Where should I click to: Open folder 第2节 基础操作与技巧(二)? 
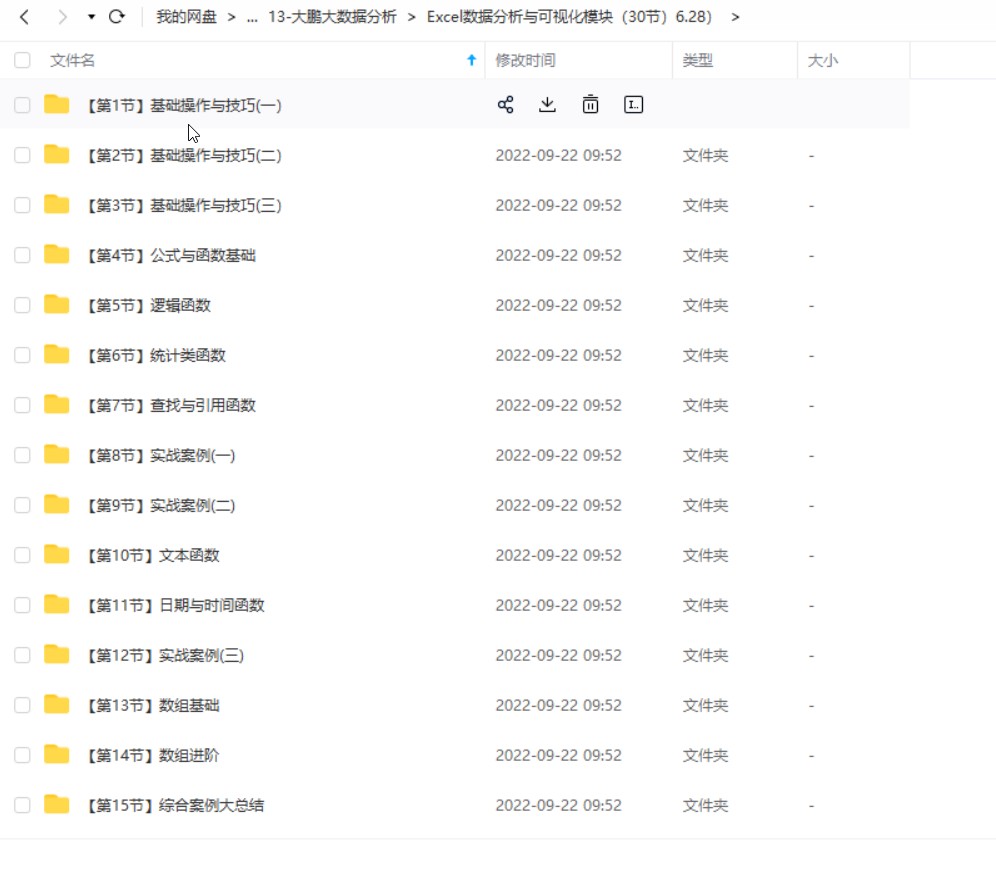click(x=184, y=156)
